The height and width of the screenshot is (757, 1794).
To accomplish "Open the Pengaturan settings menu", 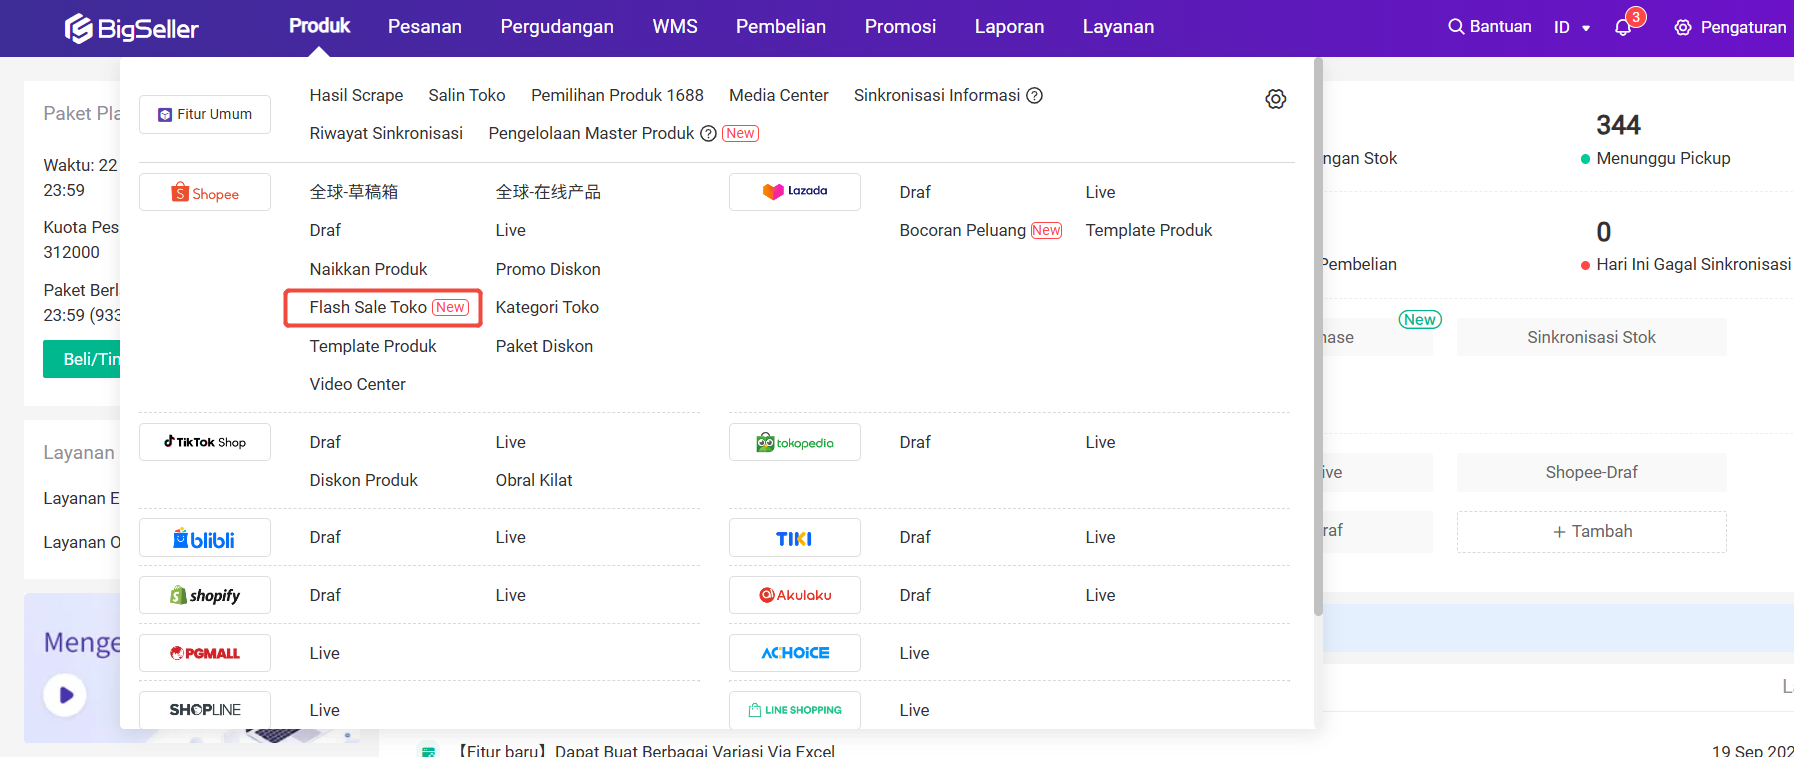I will 1730,27.
